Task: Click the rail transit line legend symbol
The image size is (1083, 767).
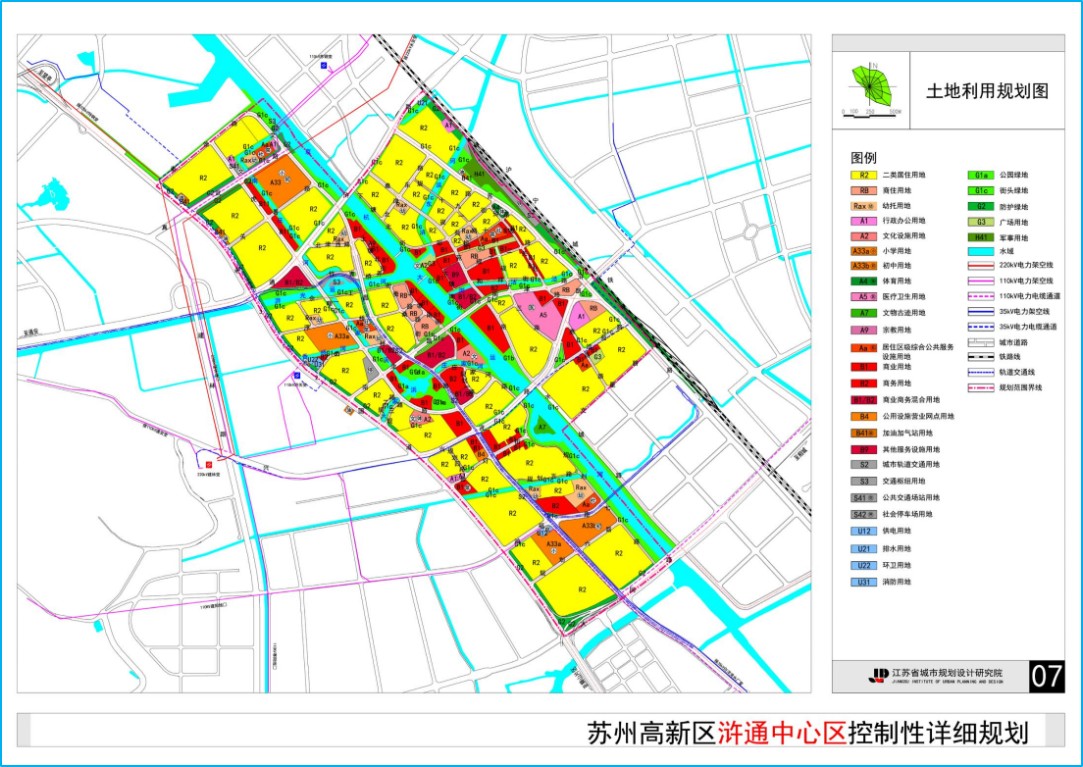Action: pos(981,372)
